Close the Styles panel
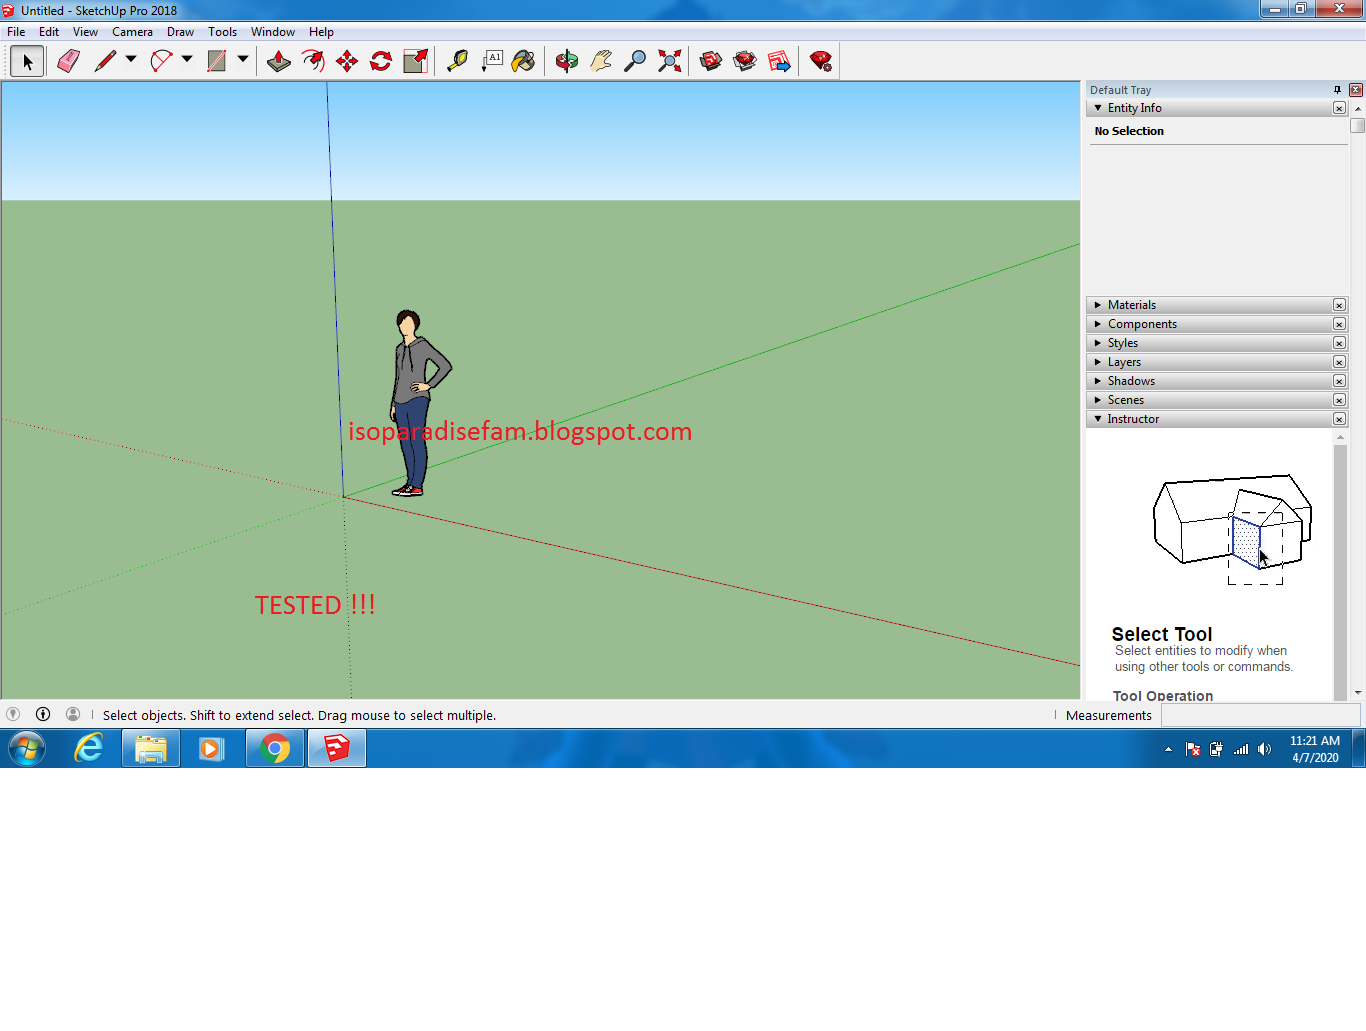Screen dimensions: 1366x1031 (1339, 343)
